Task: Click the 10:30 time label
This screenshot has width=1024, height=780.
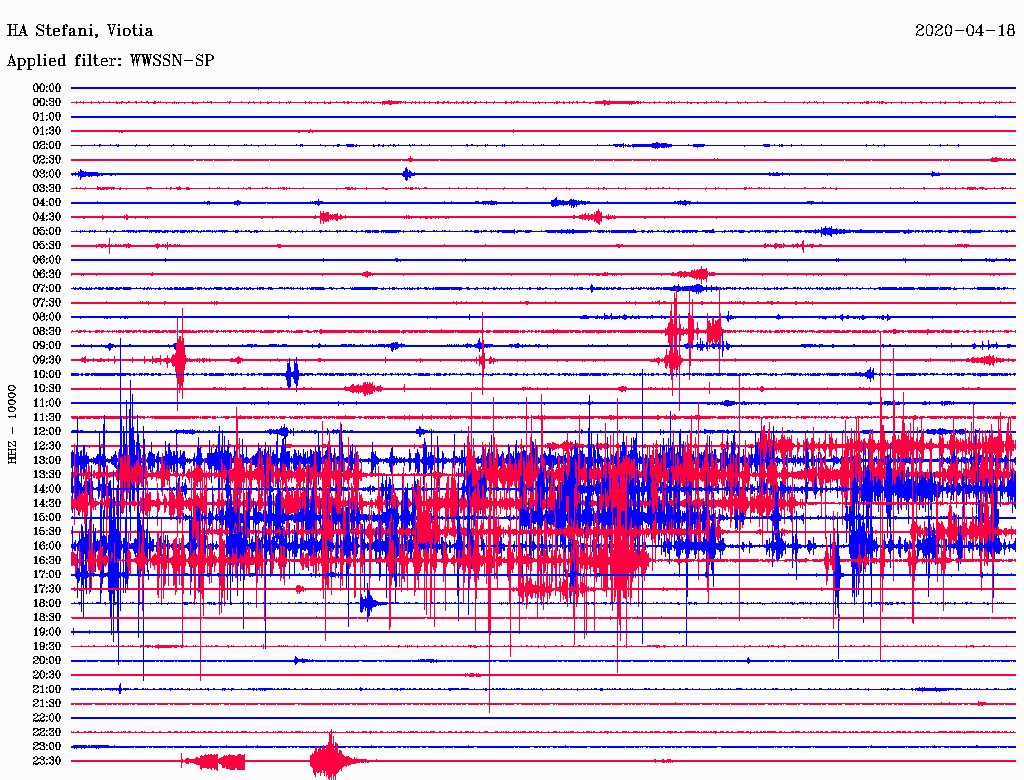Action: [47, 389]
